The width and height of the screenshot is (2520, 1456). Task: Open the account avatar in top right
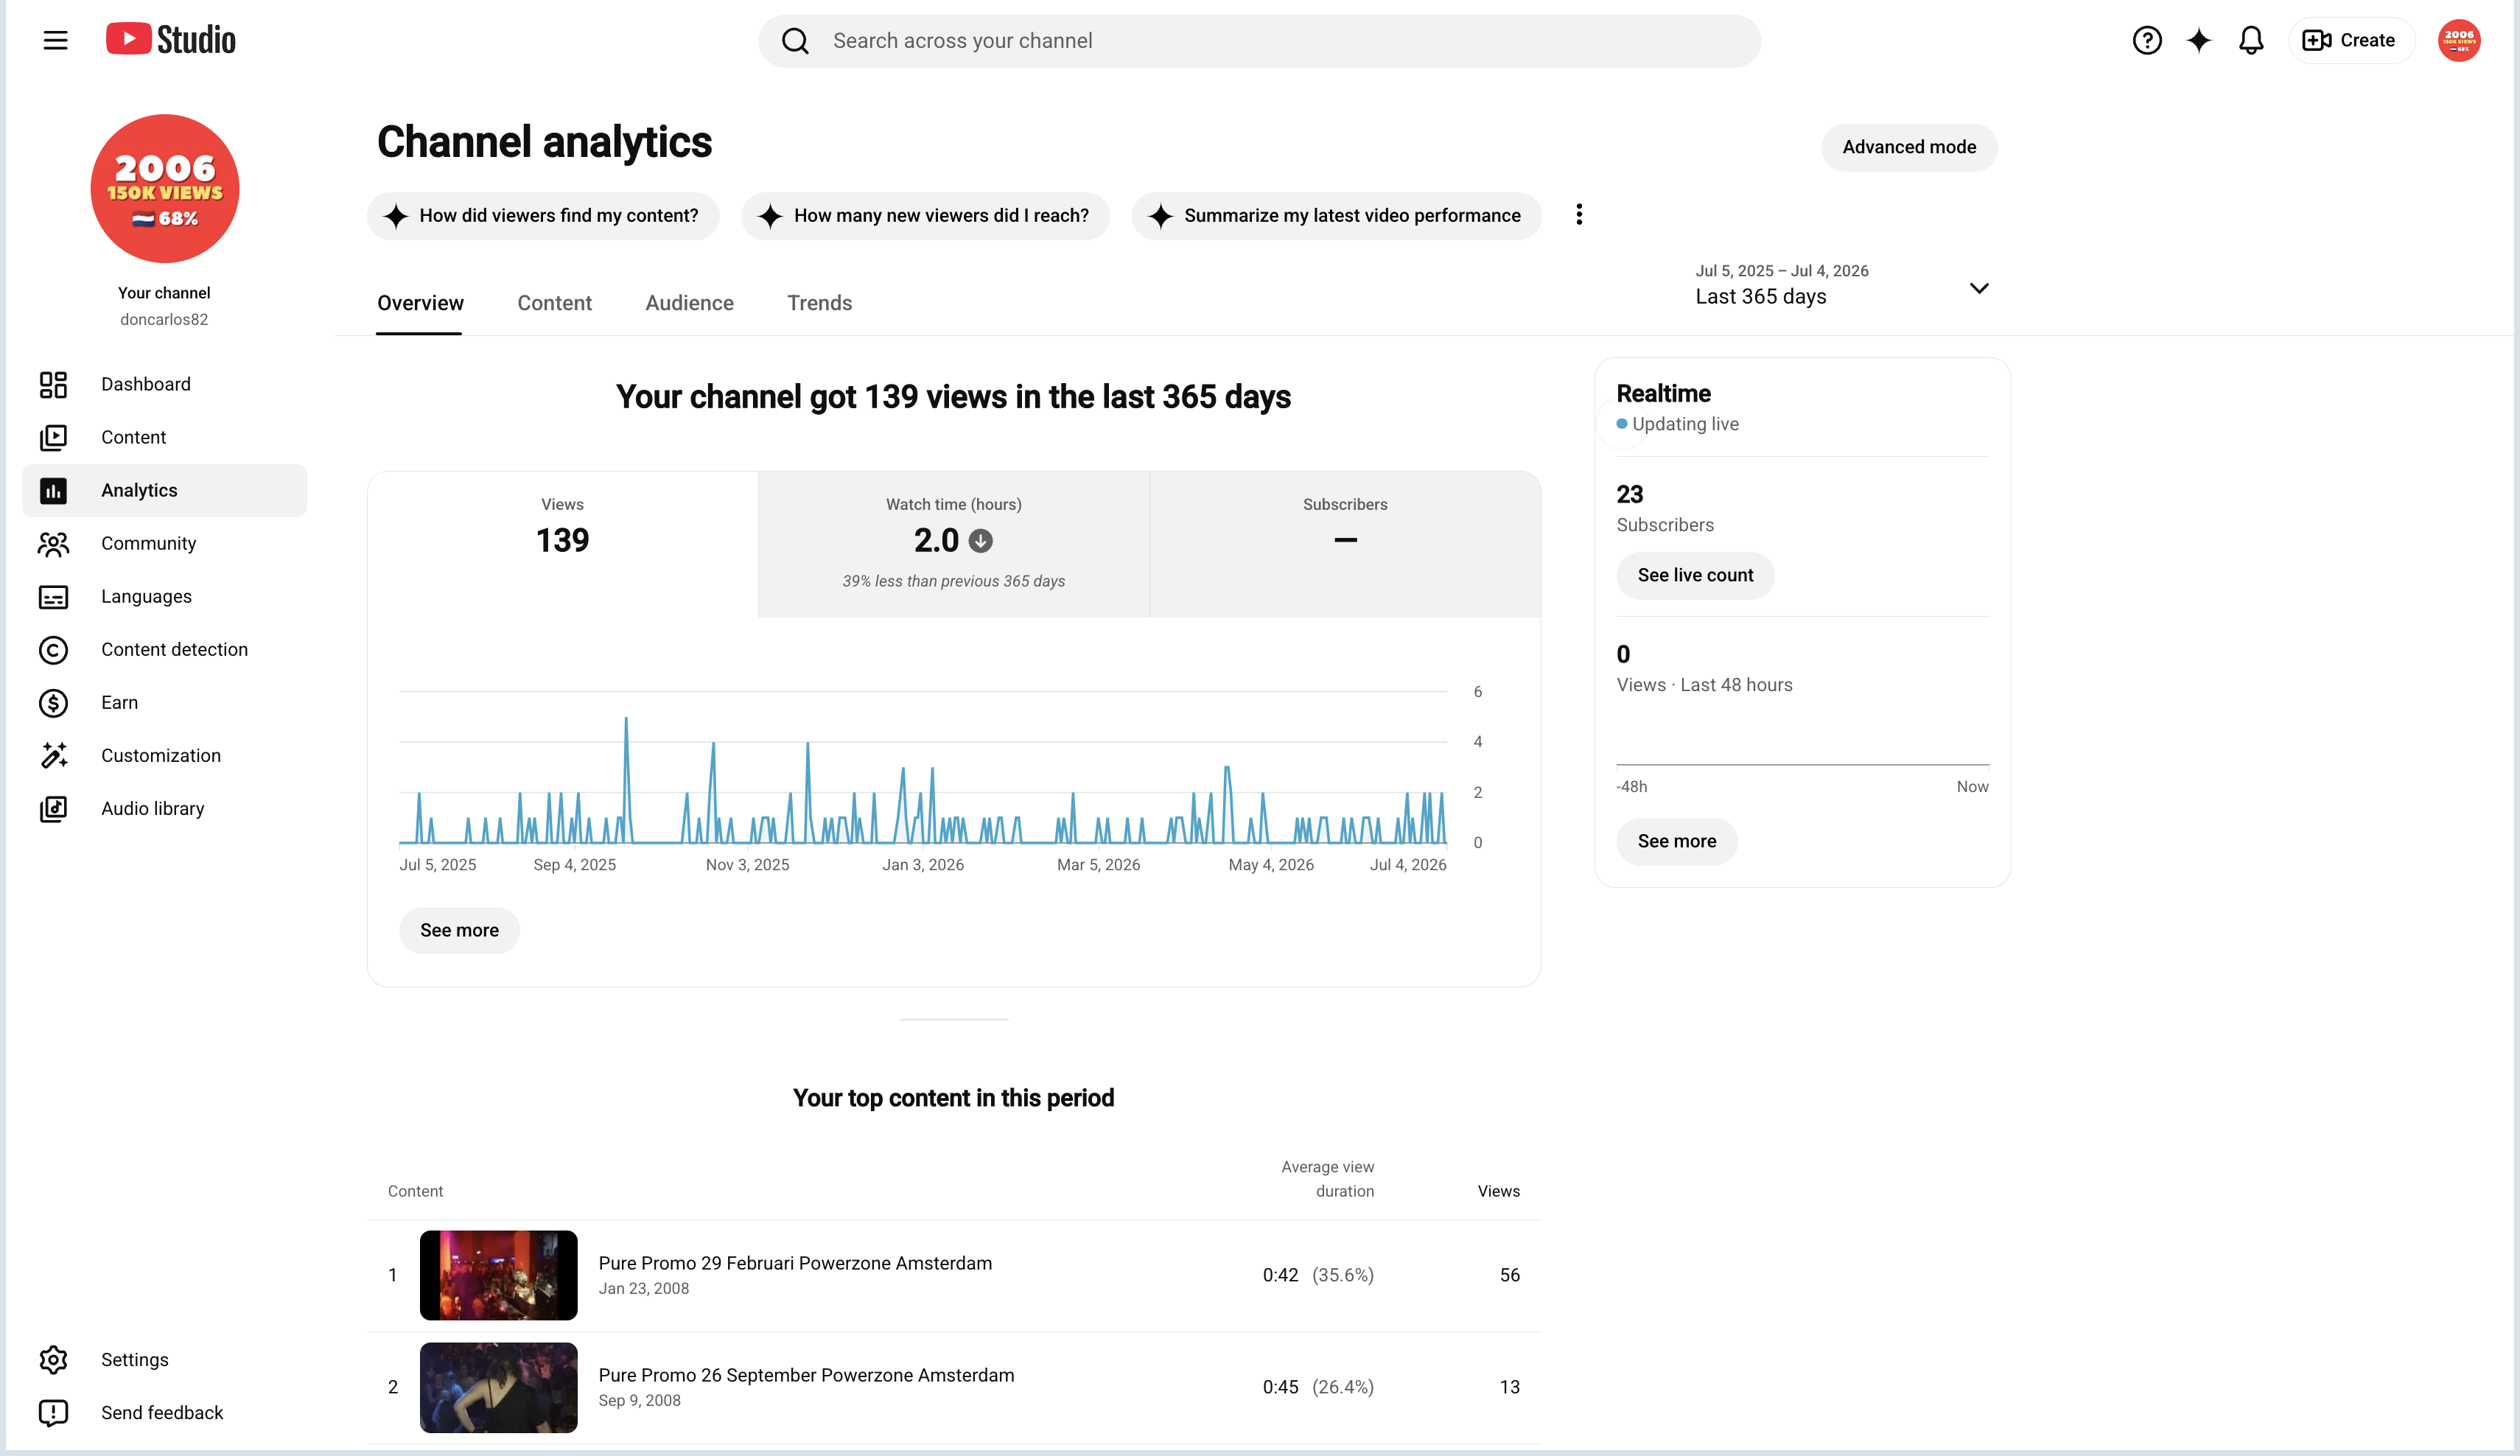[x=2459, y=40]
